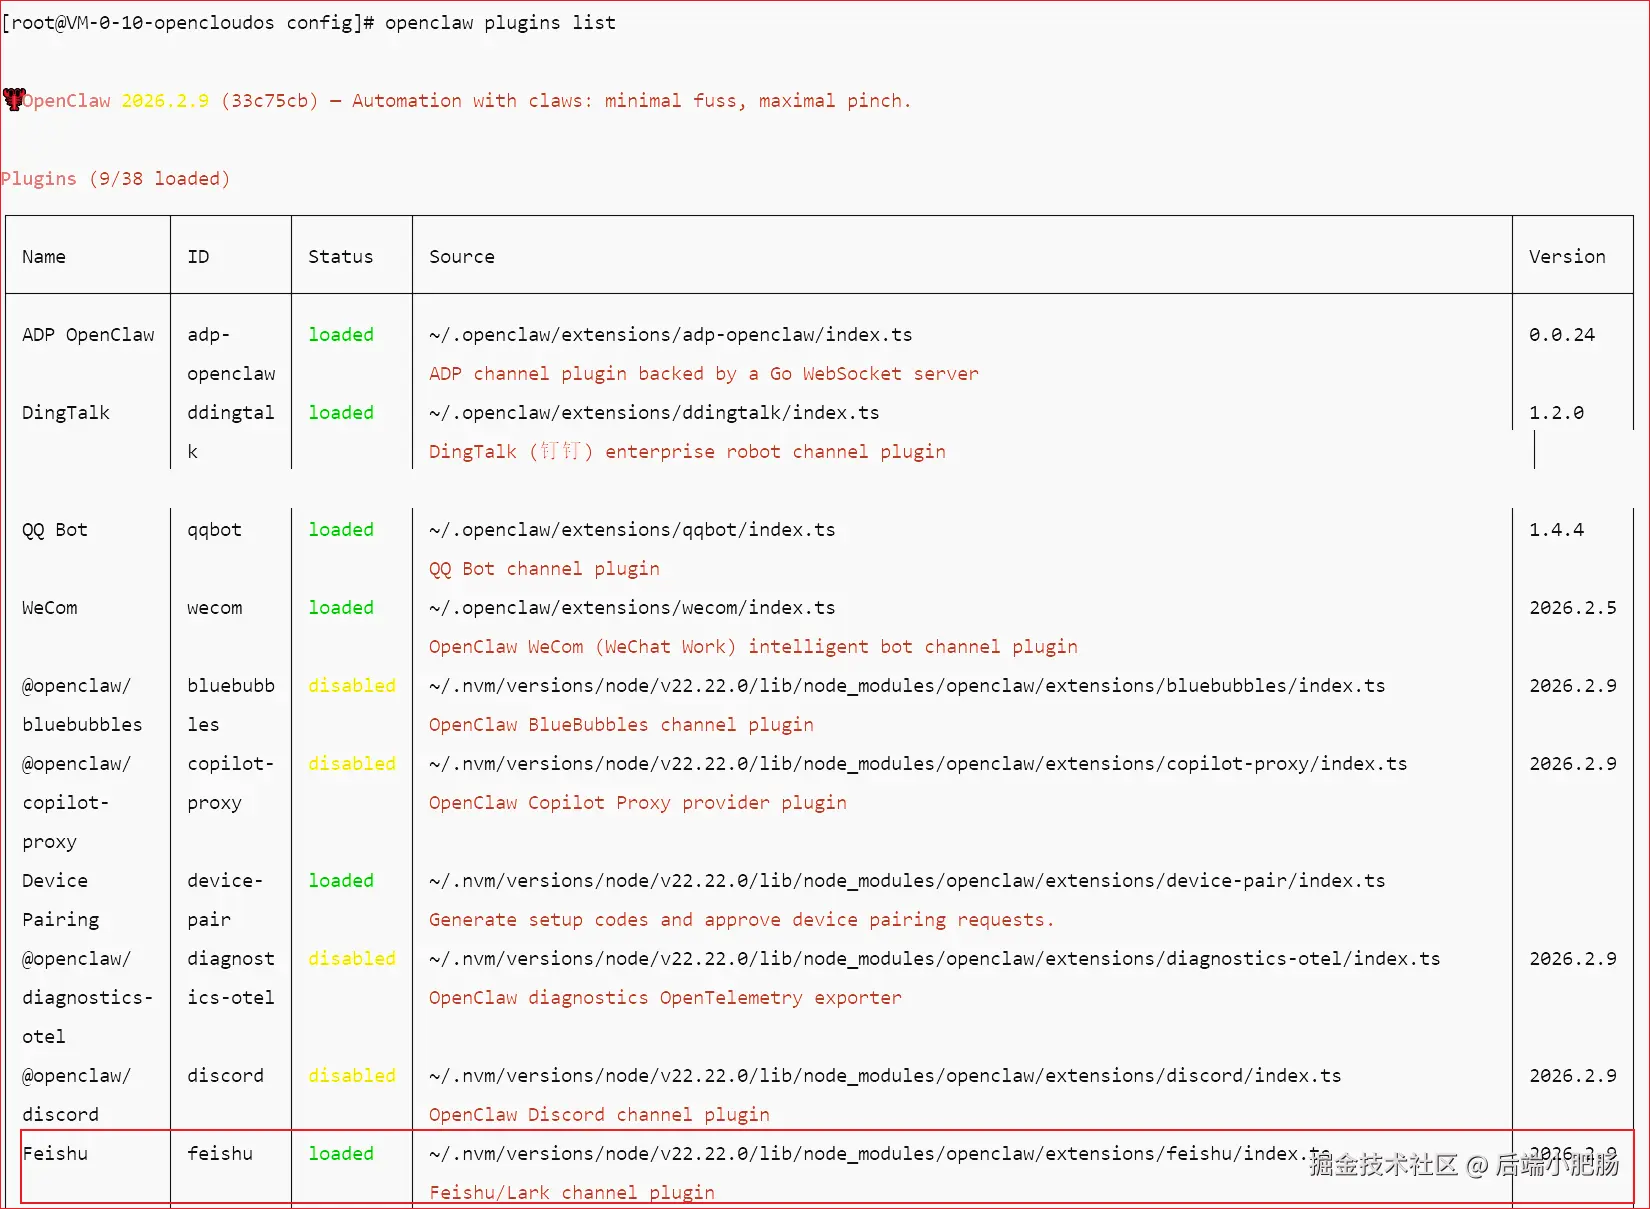Click the adp-openclaw/index.ts source path
Image resolution: width=1650 pixels, height=1209 pixels.
671,335
